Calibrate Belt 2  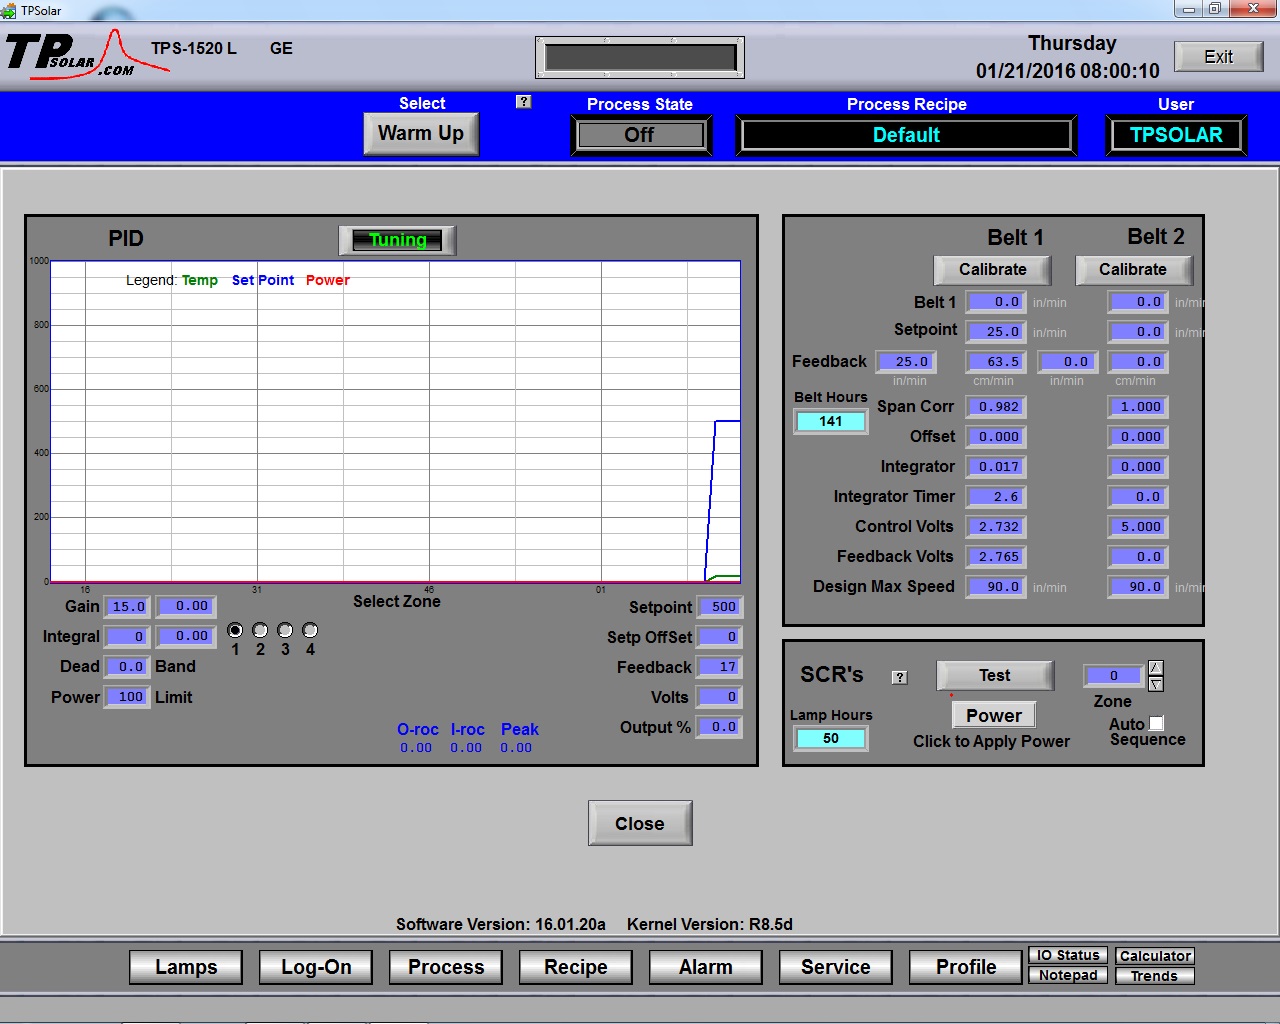tap(1133, 270)
